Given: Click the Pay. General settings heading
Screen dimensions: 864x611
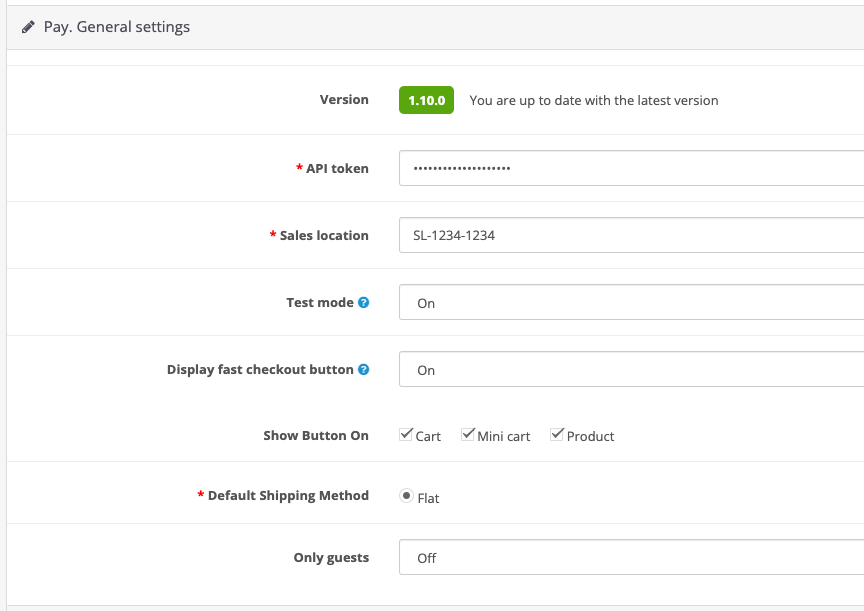Looking at the screenshot, I should pos(117,27).
